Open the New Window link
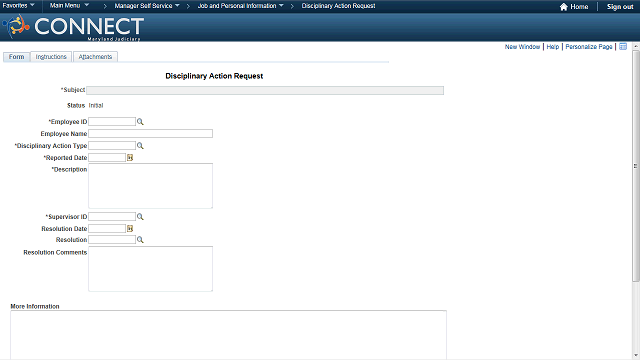Screen dimensions: 640x360 click(x=522, y=47)
